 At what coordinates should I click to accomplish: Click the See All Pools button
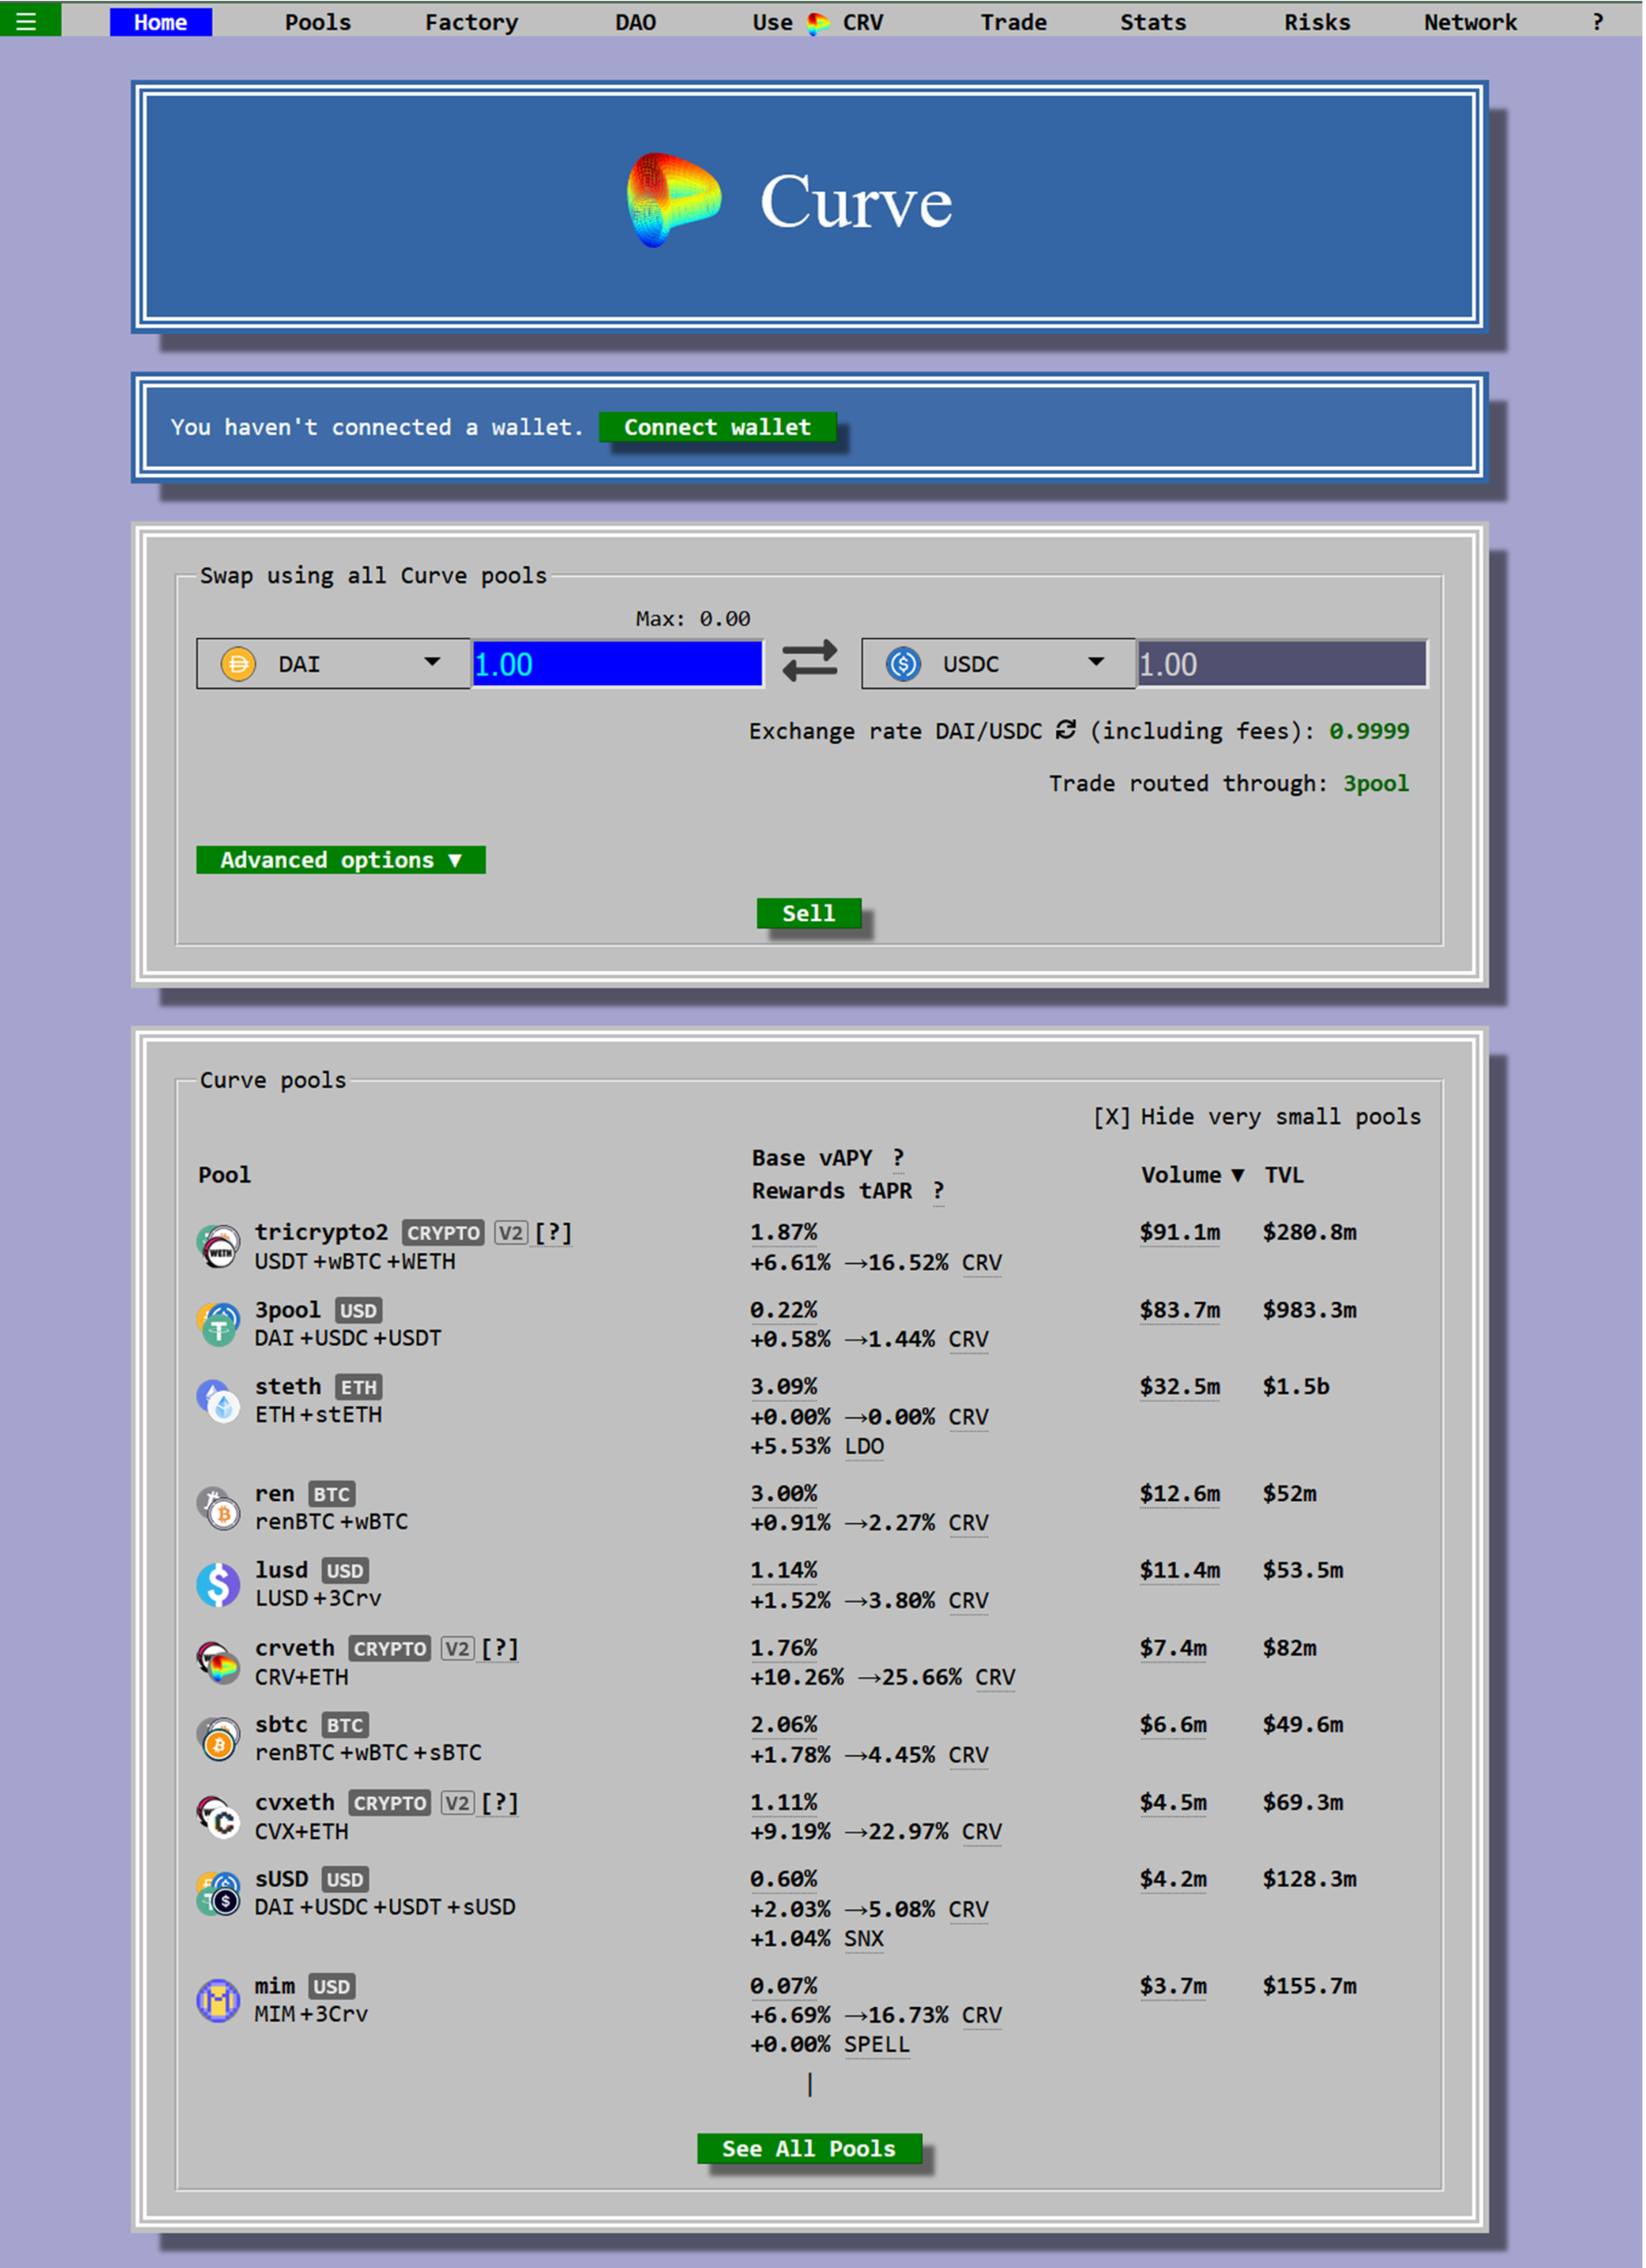(x=808, y=2148)
